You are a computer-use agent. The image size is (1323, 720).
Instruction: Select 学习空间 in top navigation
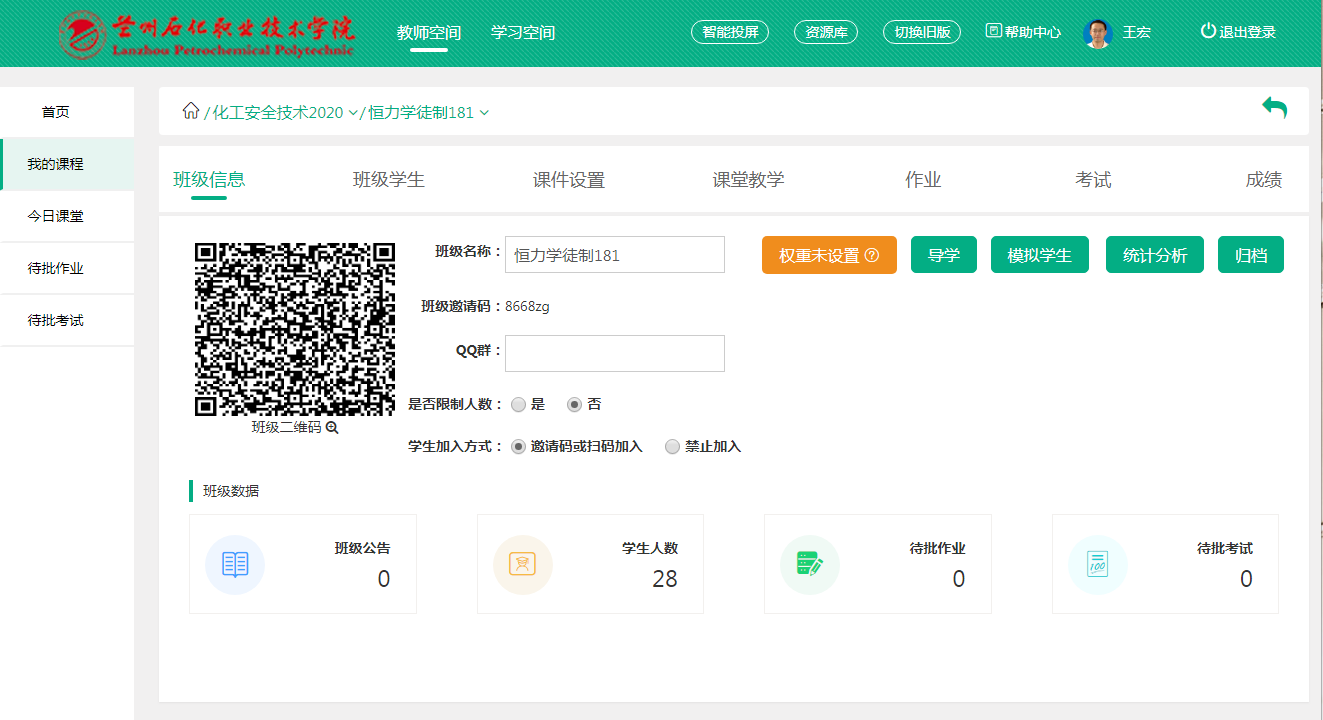tap(523, 32)
